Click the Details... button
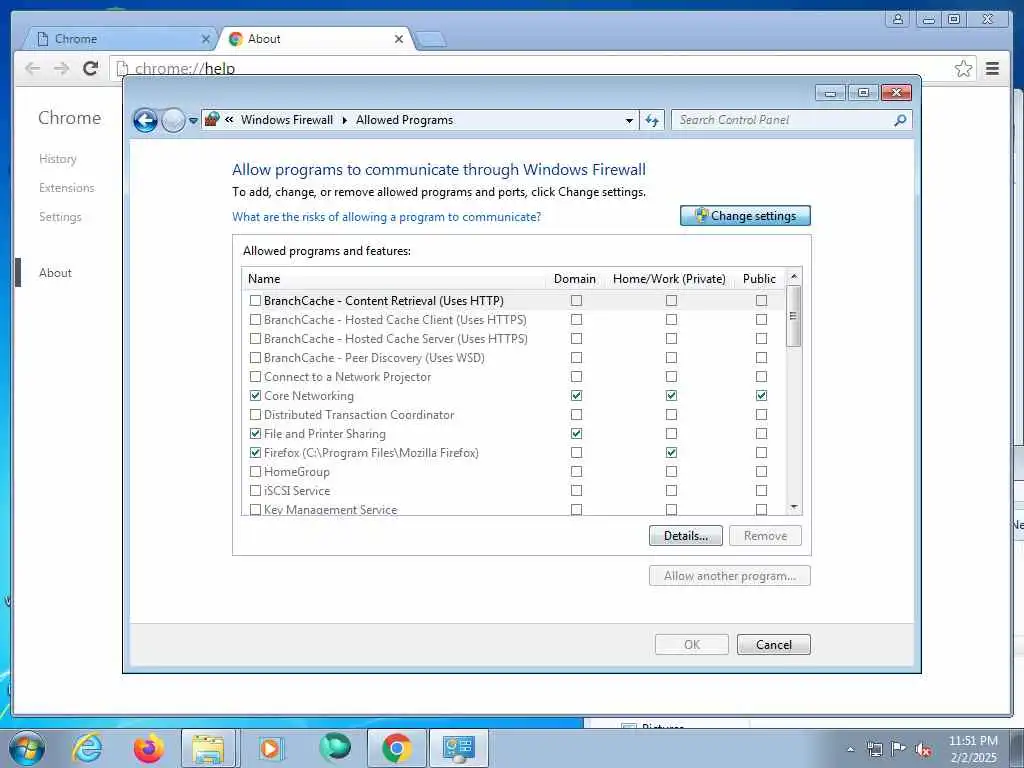Screen dimensions: 1024x768 686,536
